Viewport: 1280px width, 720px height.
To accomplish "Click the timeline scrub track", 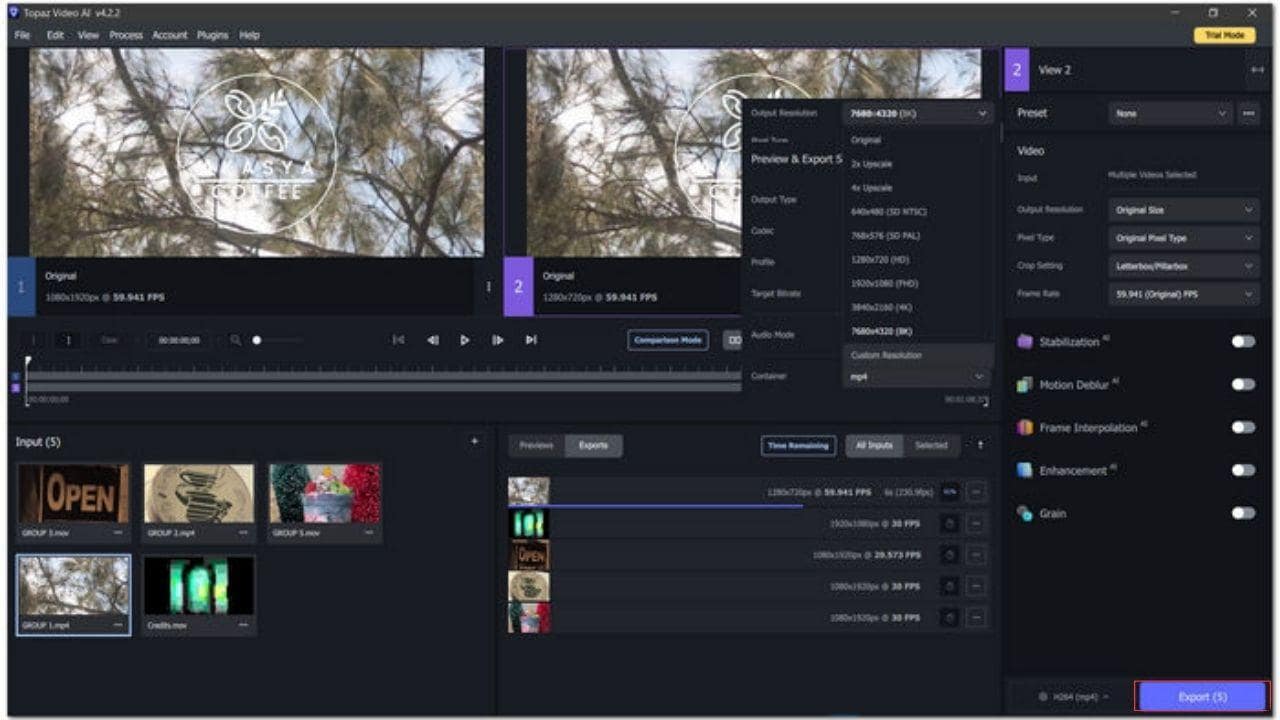I will [x=384, y=380].
